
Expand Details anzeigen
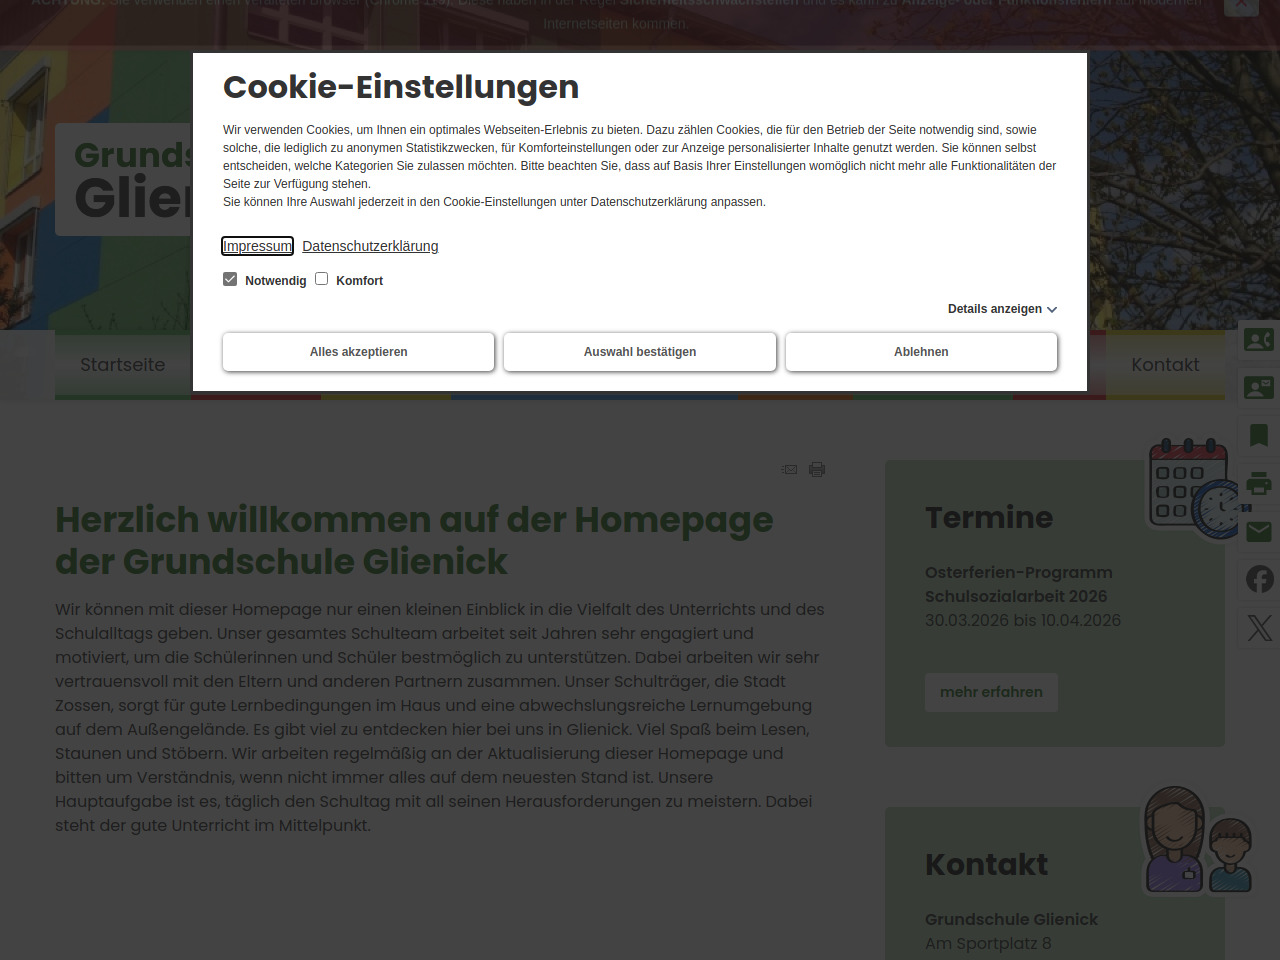[x=1002, y=309]
